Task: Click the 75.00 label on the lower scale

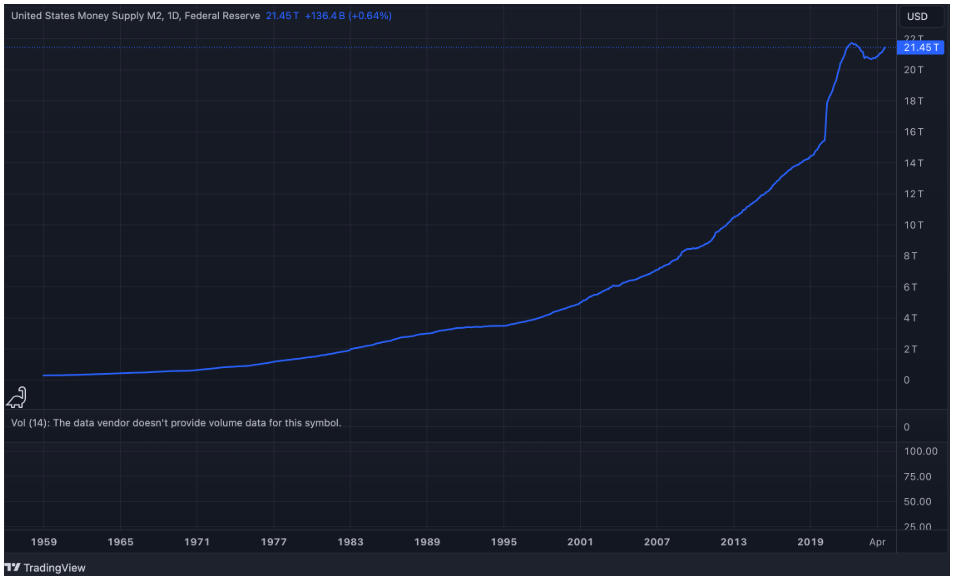Action: (917, 477)
